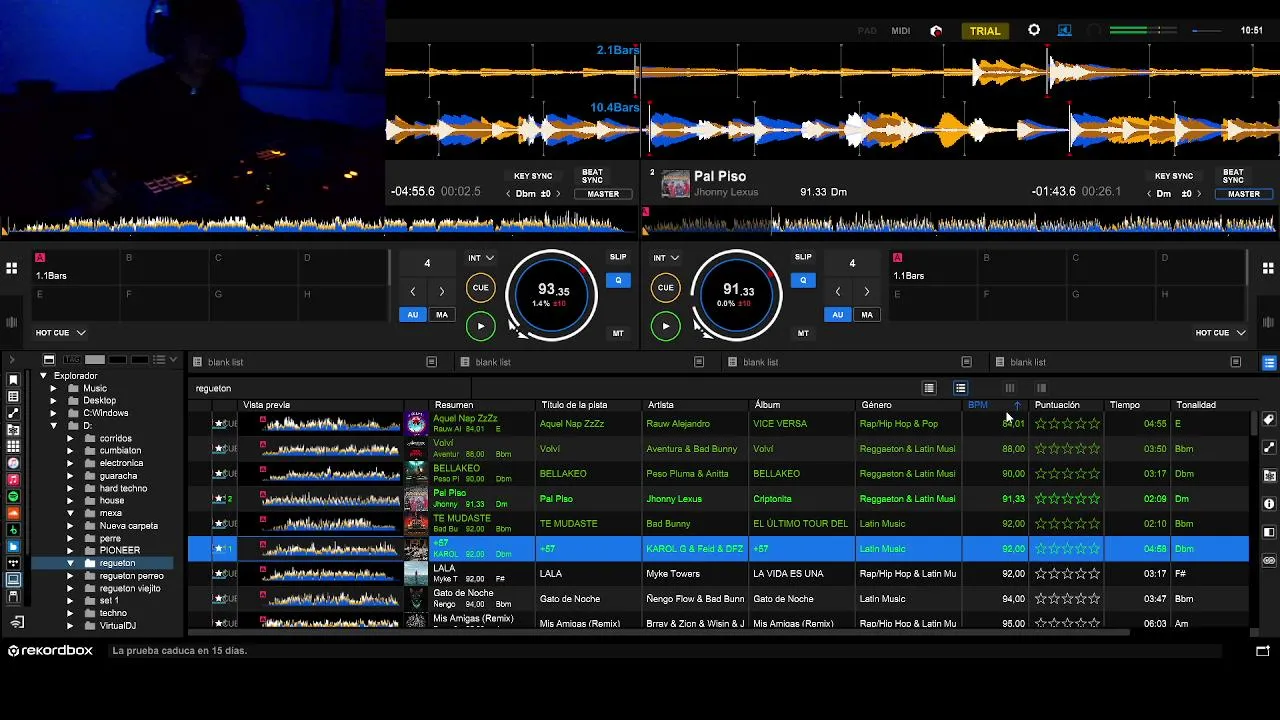Toggle SLIP on the right deck
This screenshot has width=1280, height=720.
[803, 257]
